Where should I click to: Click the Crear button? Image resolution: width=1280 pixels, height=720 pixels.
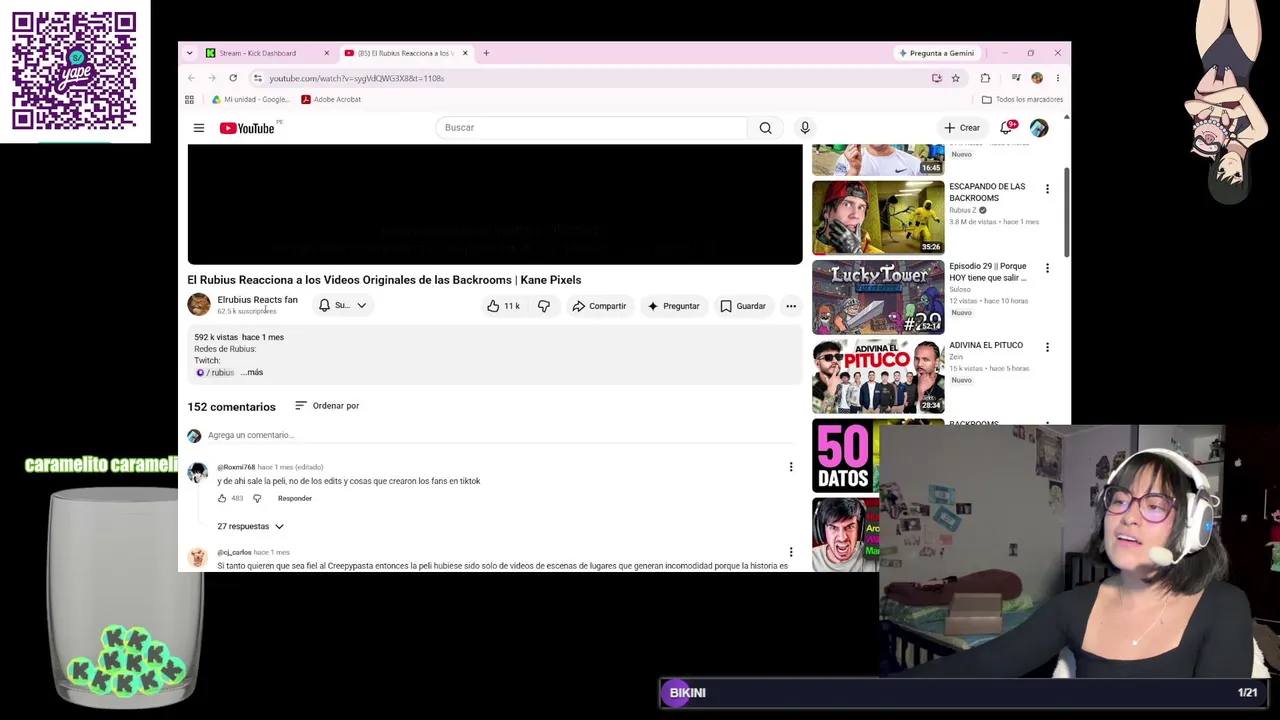(962, 128)
